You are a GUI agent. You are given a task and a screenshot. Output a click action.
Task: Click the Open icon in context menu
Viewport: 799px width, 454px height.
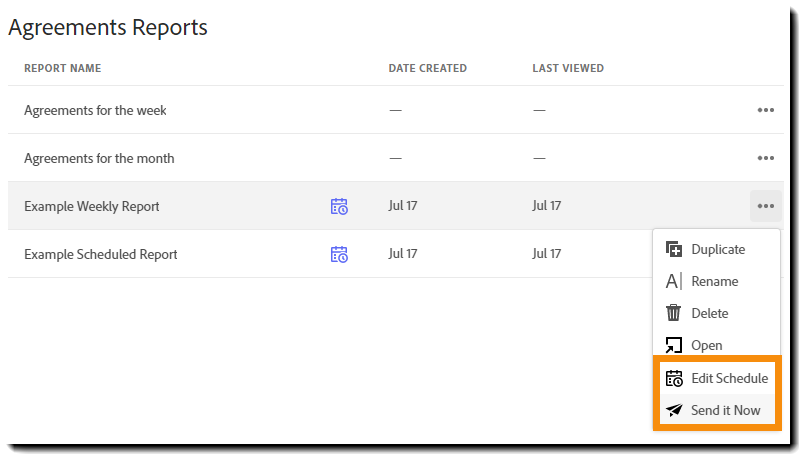coord(674,345)
